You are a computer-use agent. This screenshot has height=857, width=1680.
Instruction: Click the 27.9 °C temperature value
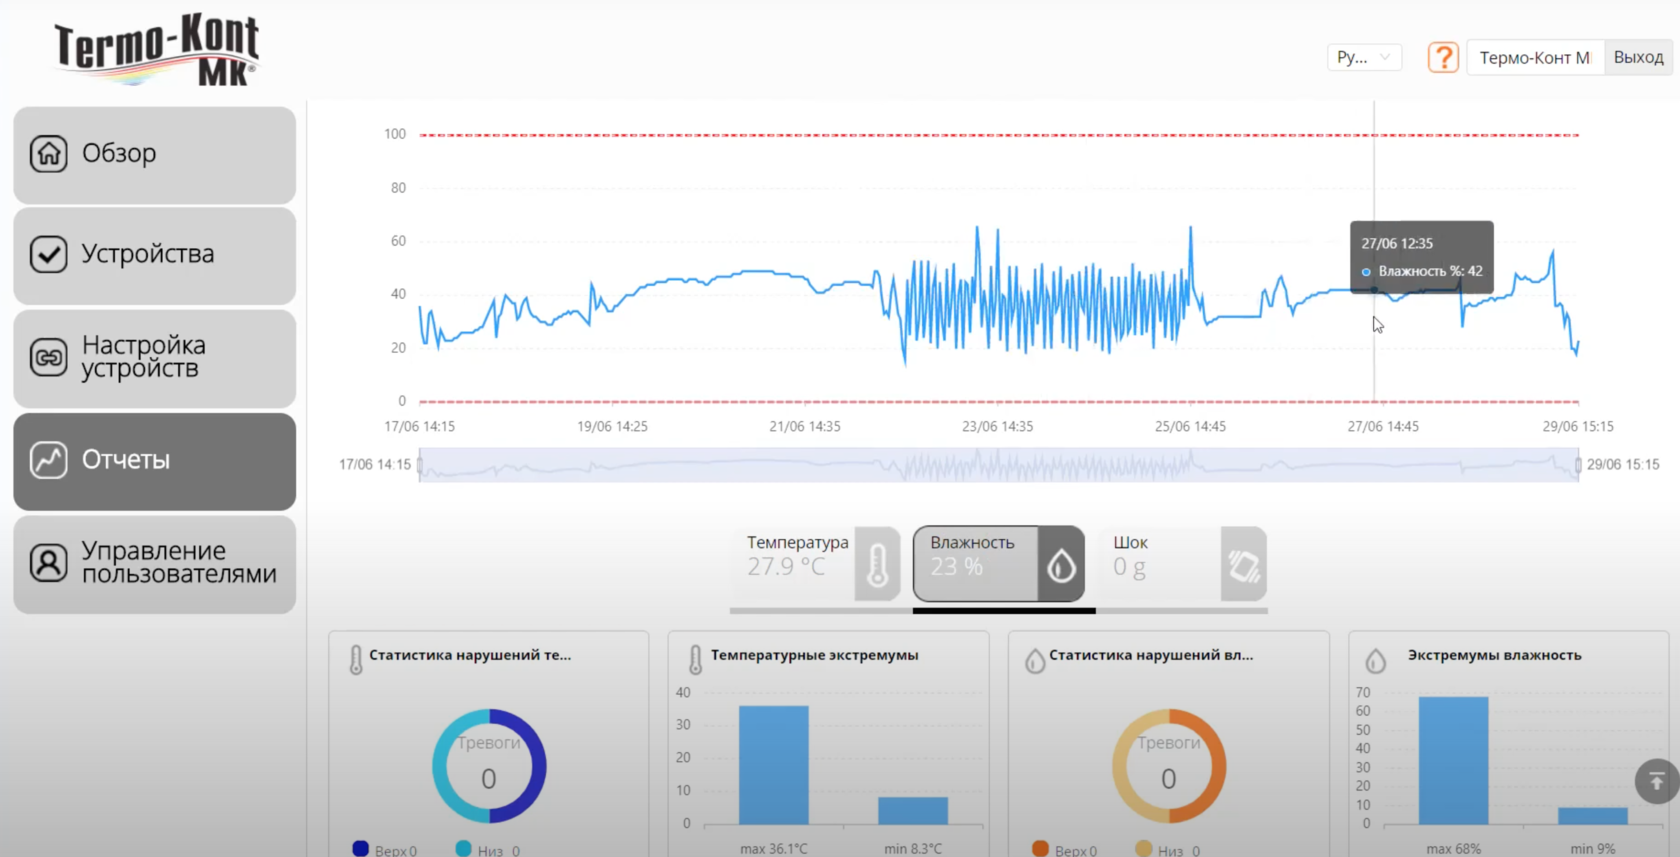pos(786,567)
